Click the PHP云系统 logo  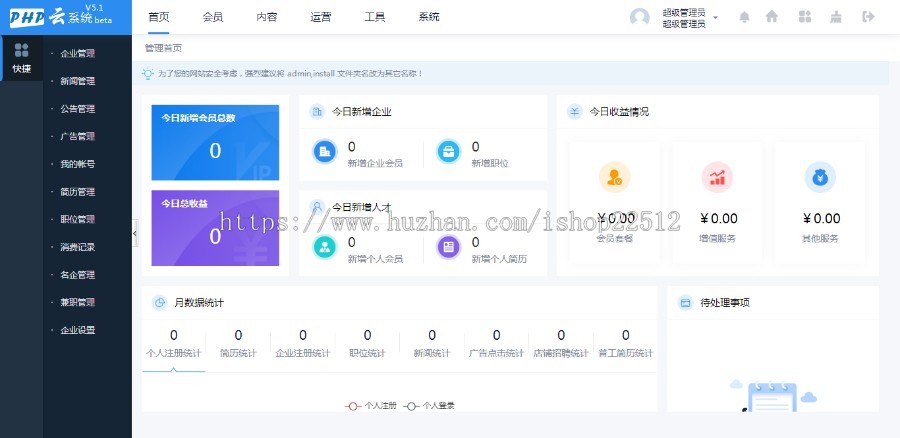(x=61, y=16)
